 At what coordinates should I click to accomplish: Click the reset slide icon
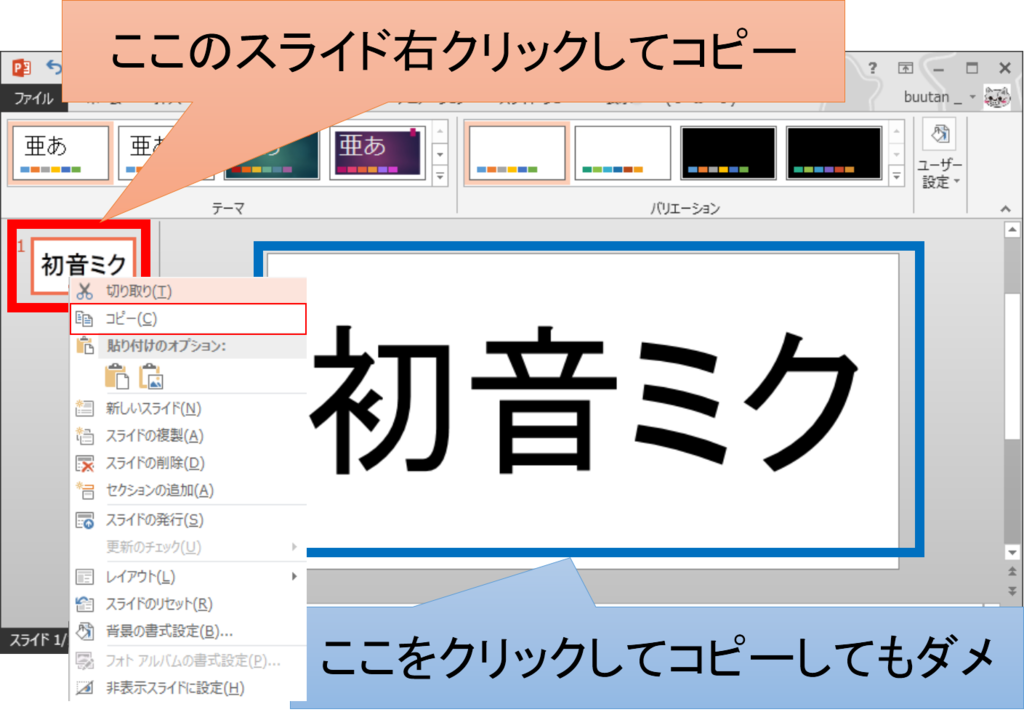click(84, 604)
